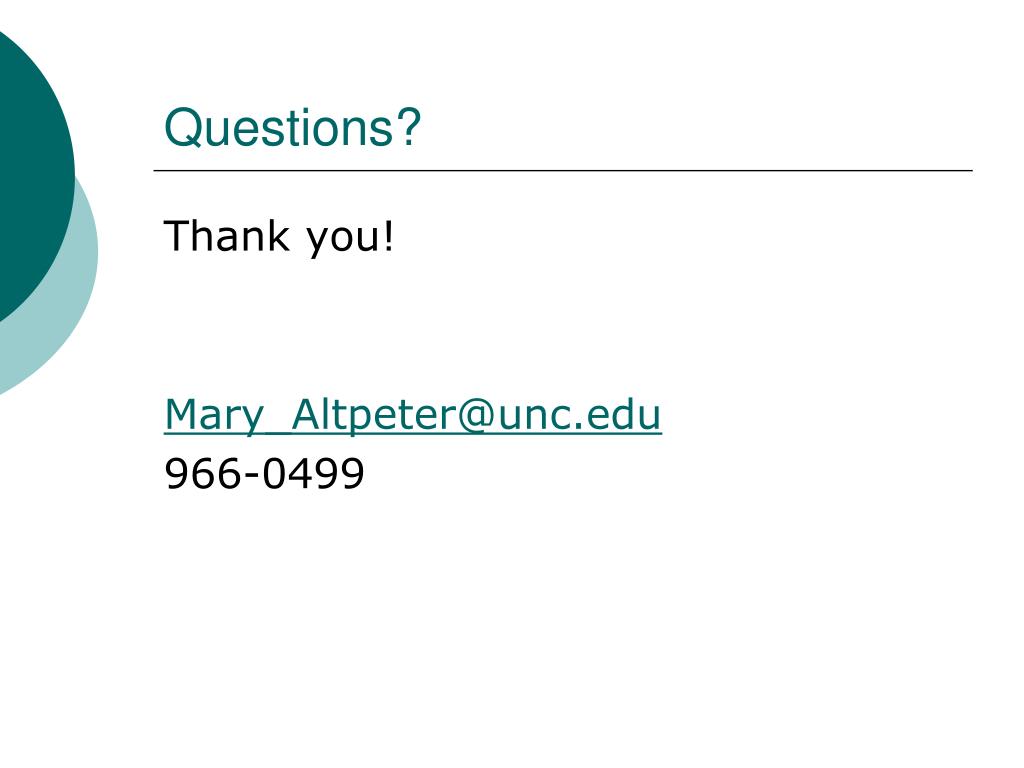Click the exclamation mark after "you"
The width and height of the screenshot is (1024, 768).
click(x=389, y=235)
